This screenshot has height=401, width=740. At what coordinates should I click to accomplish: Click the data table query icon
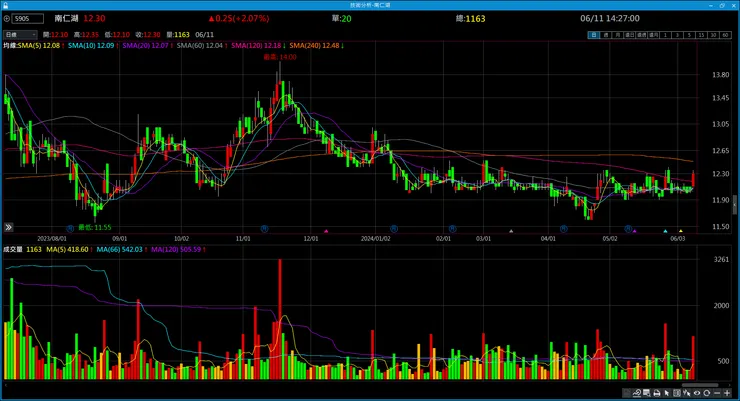pos(647,393)
